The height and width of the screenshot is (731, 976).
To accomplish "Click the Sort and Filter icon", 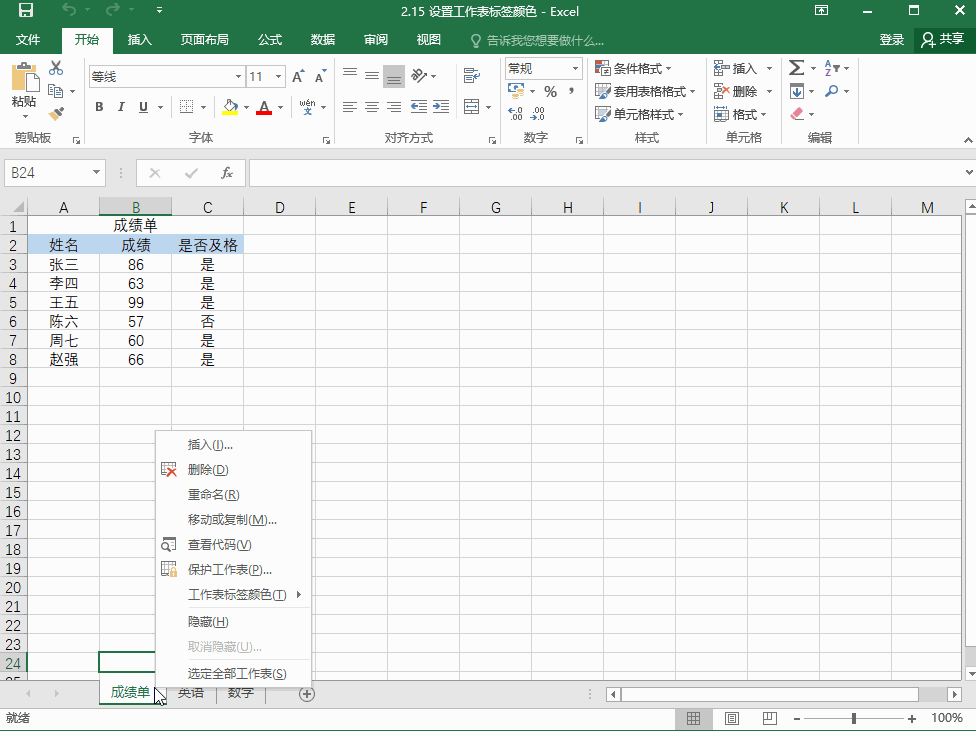I will [x=832, y=67].
